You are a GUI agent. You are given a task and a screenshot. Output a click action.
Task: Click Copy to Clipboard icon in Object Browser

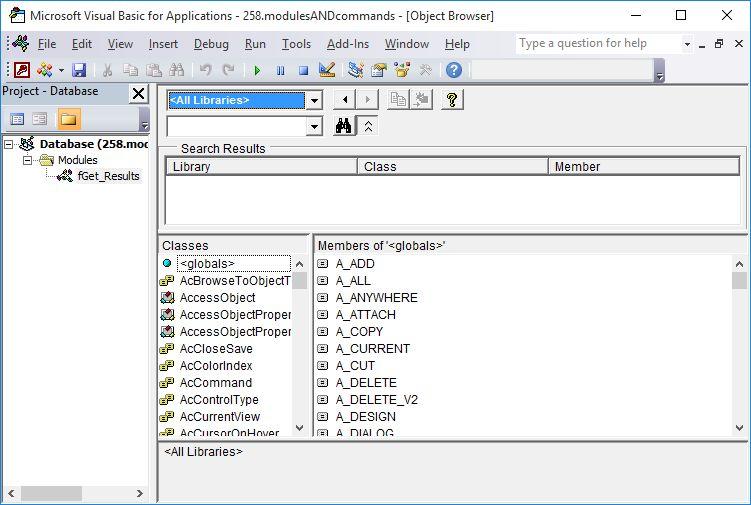pos(398,100)
